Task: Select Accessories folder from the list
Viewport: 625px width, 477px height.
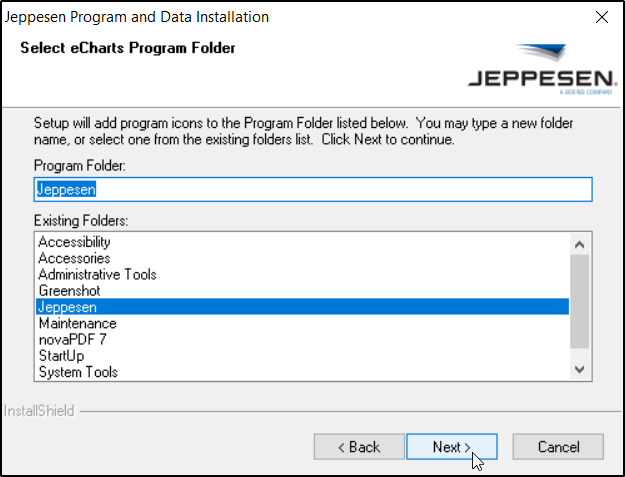Action: (74, 258)
